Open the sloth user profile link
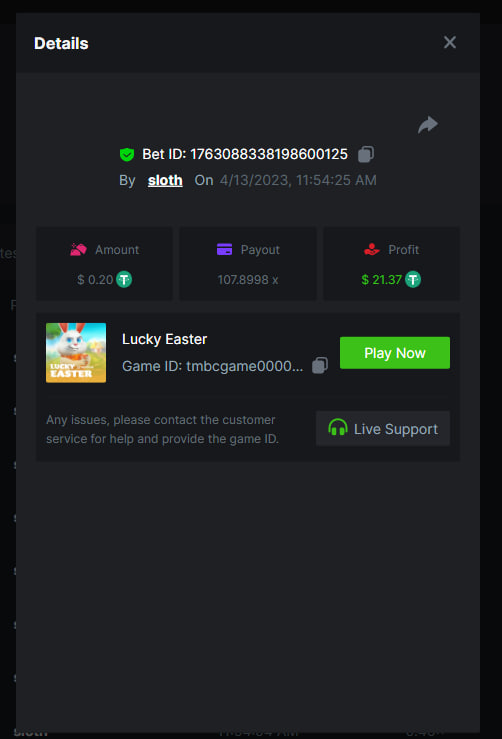 coord(165,180)
